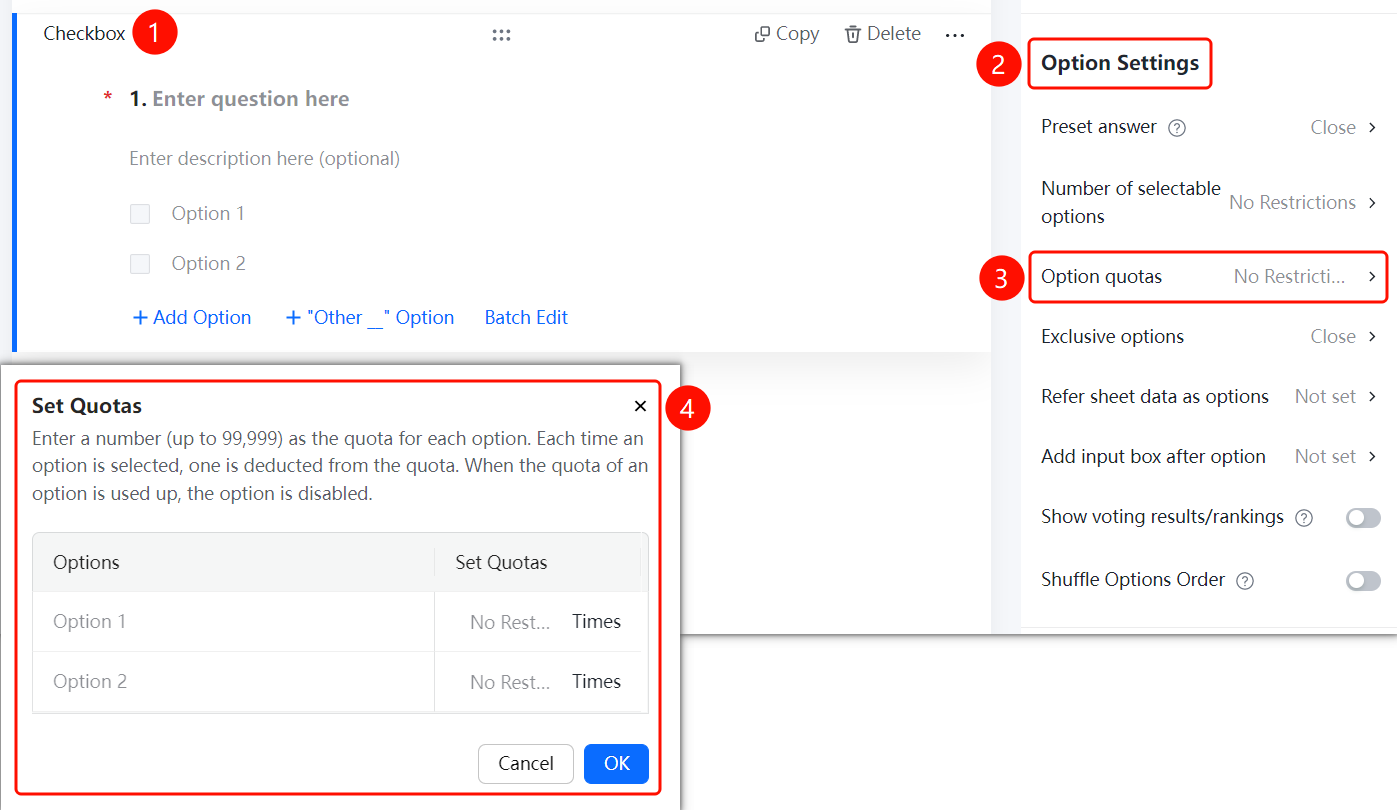Click the Preset answer help icon
Viewport: 1397px width, 810px height.
(x=1177, y=128)
